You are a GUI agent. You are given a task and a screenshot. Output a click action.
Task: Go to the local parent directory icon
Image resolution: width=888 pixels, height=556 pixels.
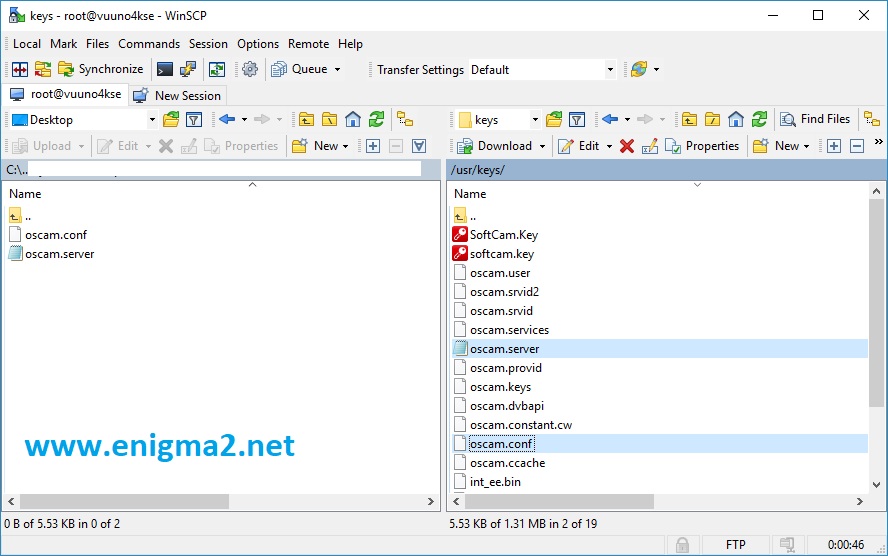coord(306,119)
